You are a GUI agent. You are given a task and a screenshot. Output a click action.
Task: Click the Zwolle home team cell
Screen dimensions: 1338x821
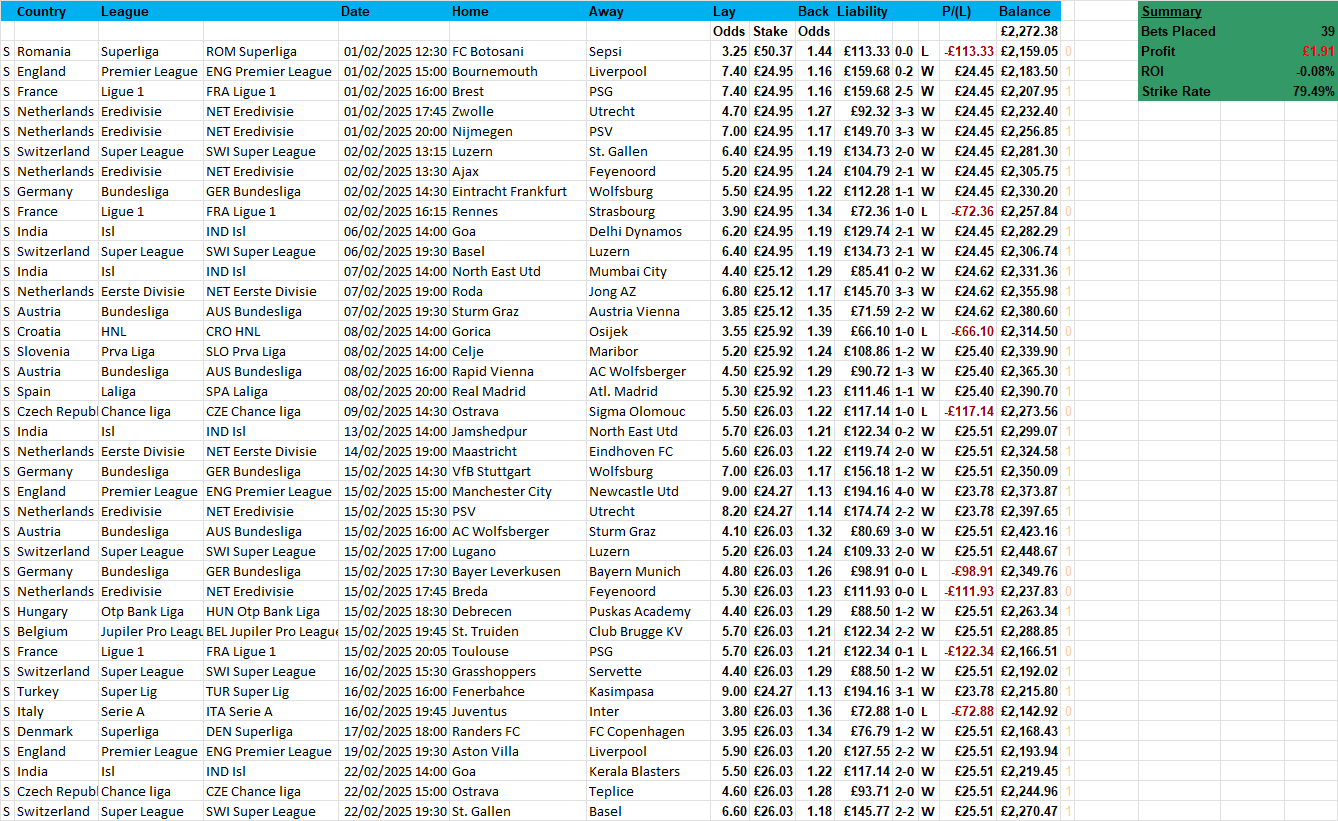(x=517, y=111)
